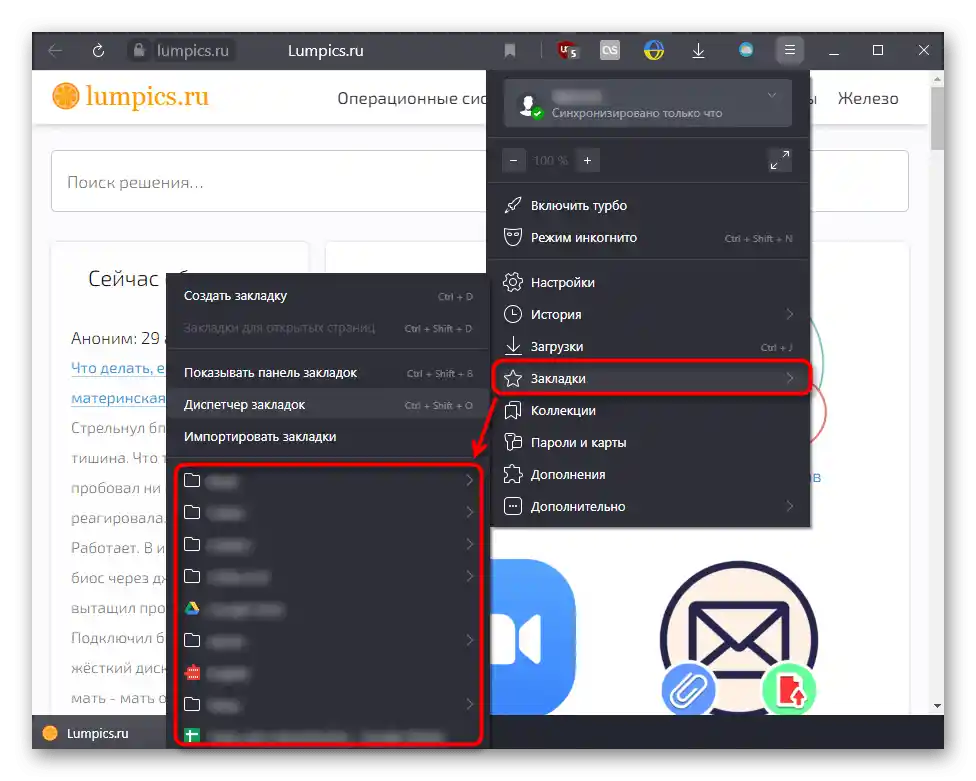Viewport: 976px width, 781px height.
Task: Expand the История submenu arrow
Action: pyautogui.click(x=789, y=314)
